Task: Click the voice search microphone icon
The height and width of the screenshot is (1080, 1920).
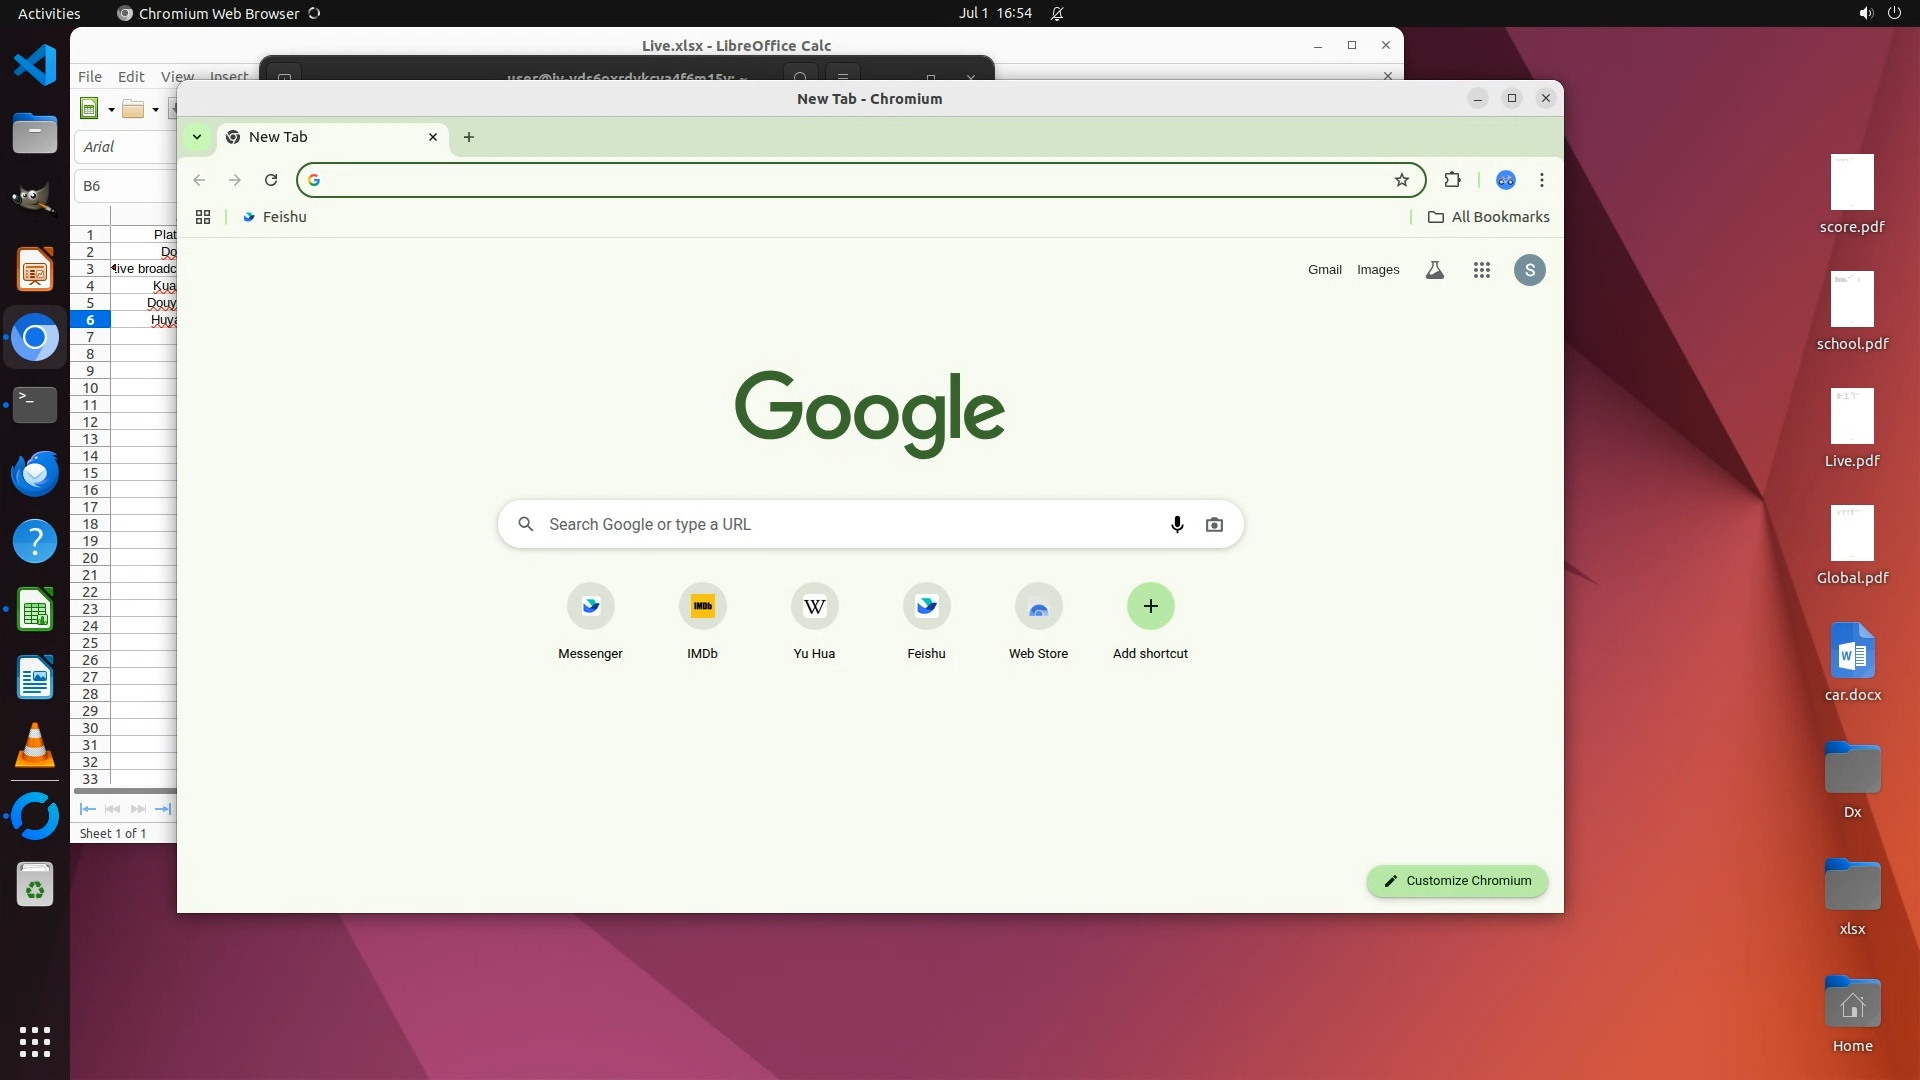Action: tap(1177, 524)
